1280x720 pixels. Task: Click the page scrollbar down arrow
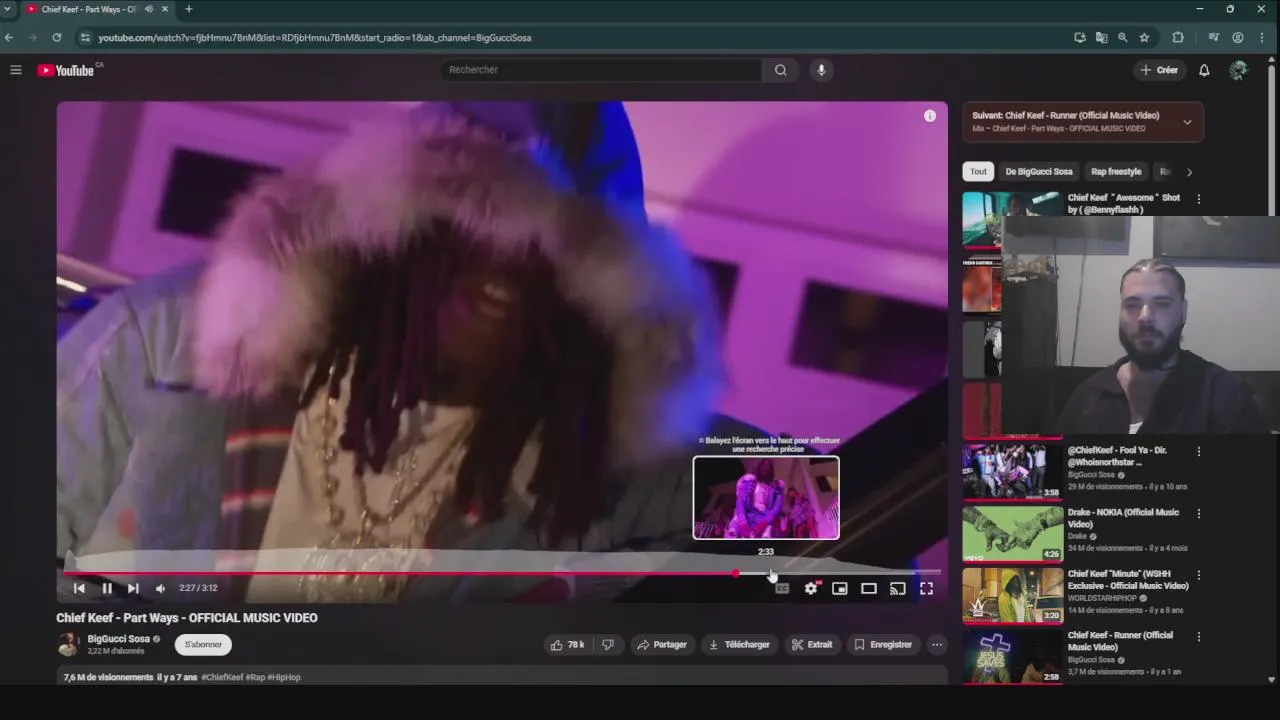[1272, 680]
